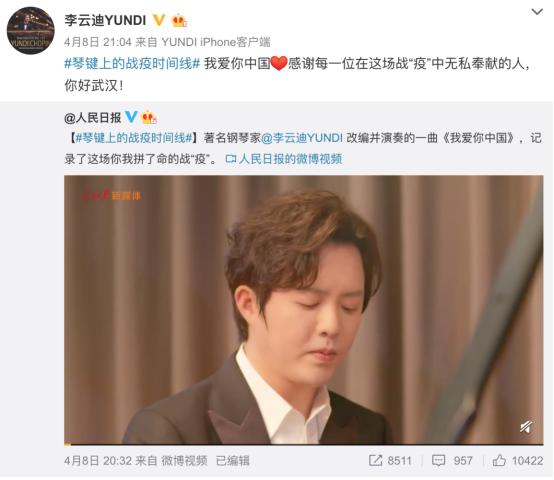Click the 李云迪YUNDI profile avatar
Screen dimensions: 554x480
pos(31,30)
